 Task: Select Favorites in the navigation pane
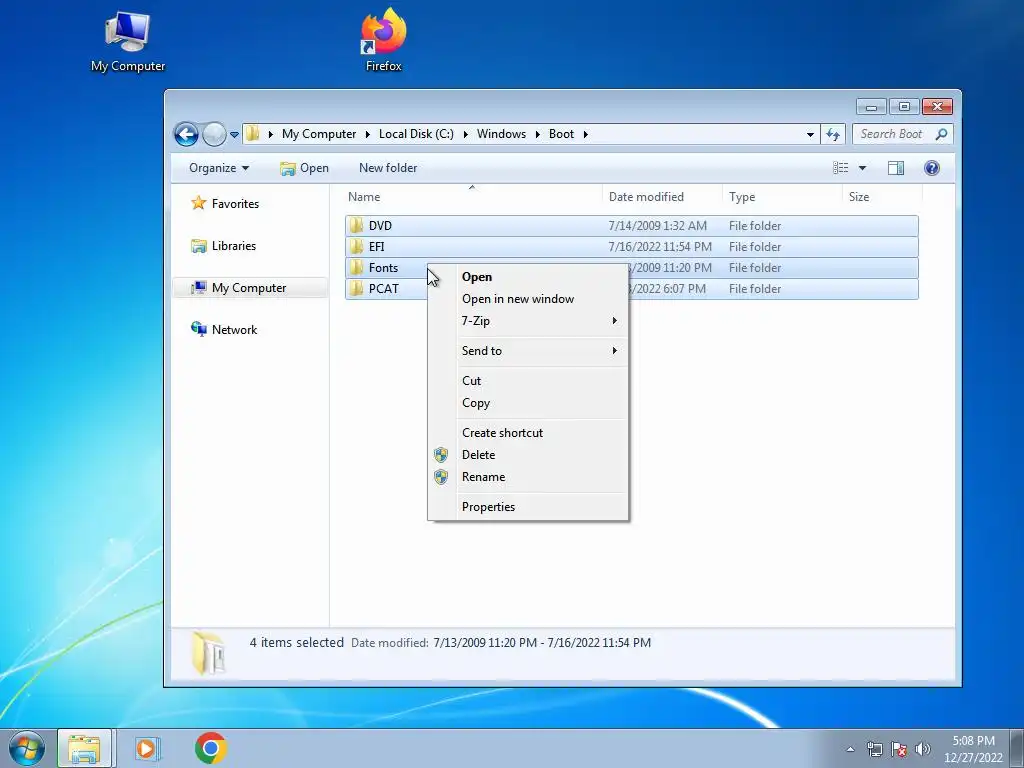point(235,204)
